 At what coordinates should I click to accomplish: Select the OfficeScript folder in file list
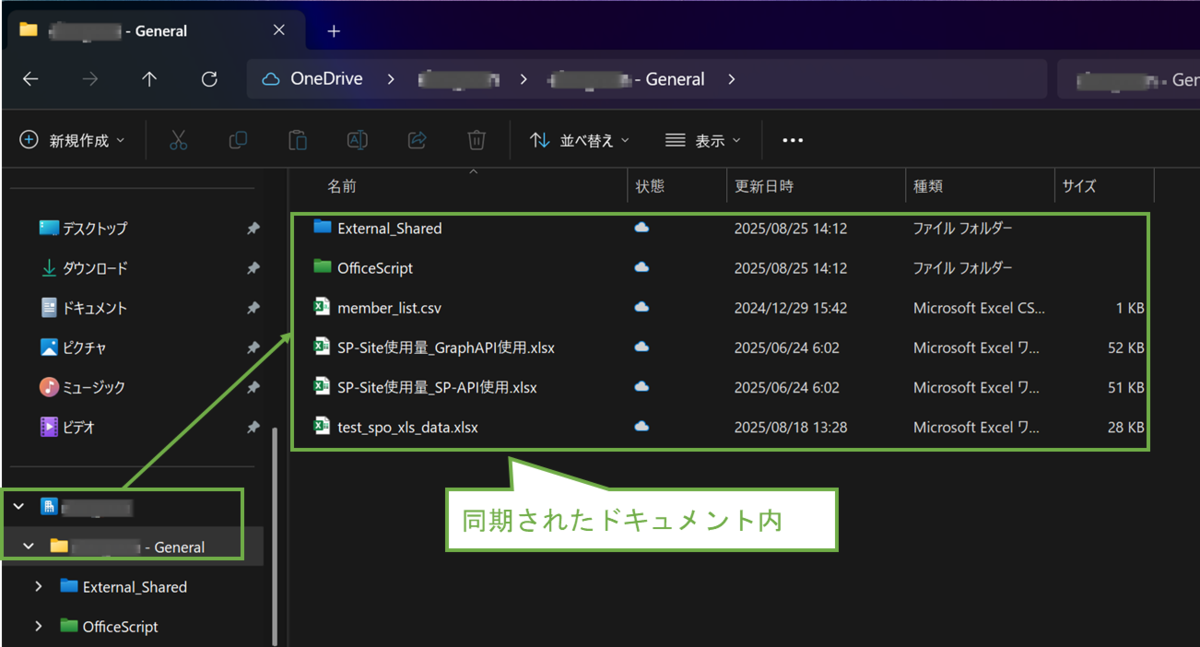coord(375,268)
